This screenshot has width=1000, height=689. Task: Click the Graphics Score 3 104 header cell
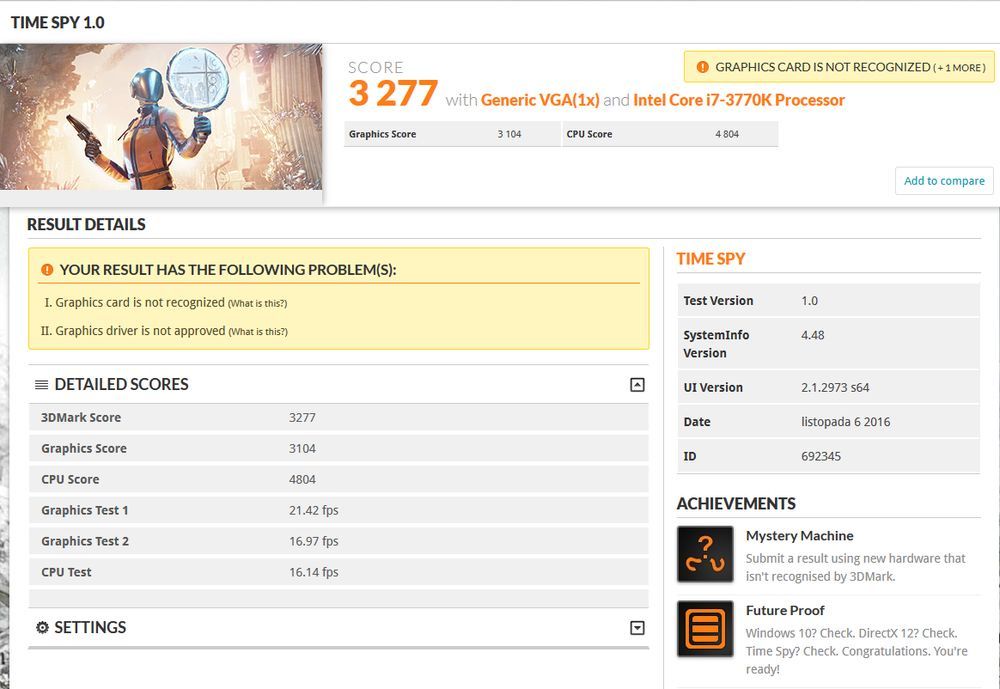coord(452,134)
